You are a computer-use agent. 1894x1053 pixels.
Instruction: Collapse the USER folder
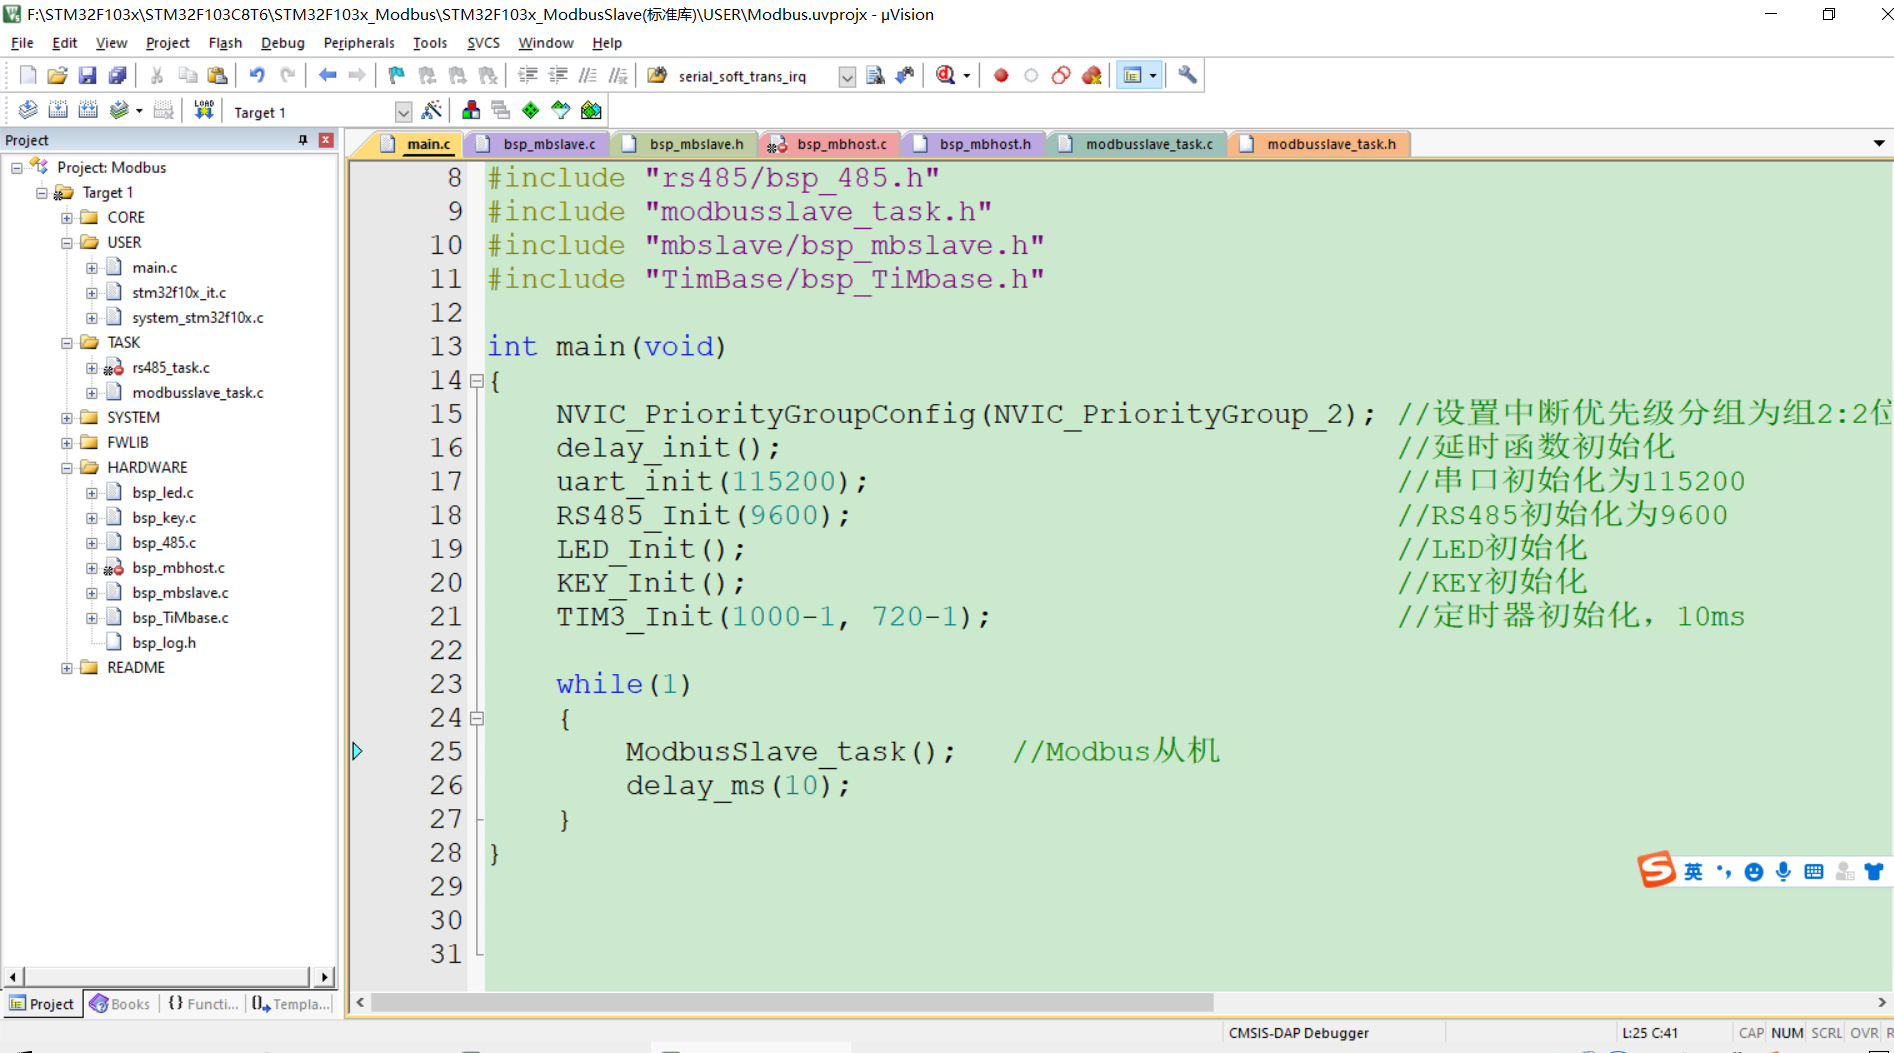pyautogui.click(x=67, y=242)
